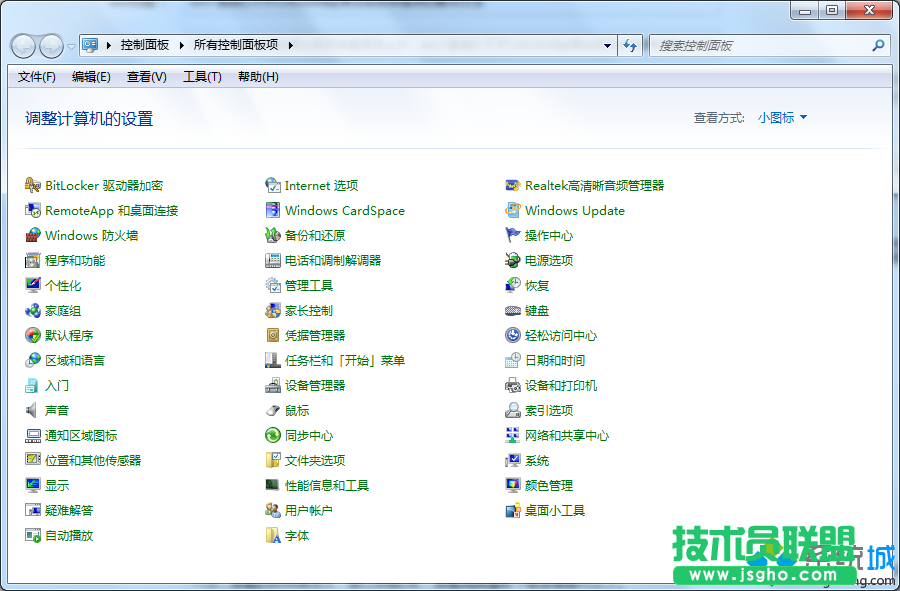Open the address bar history dropdown arrow
Image resolution: width=900 pixels, height=591 pixels.
[607, 46]
